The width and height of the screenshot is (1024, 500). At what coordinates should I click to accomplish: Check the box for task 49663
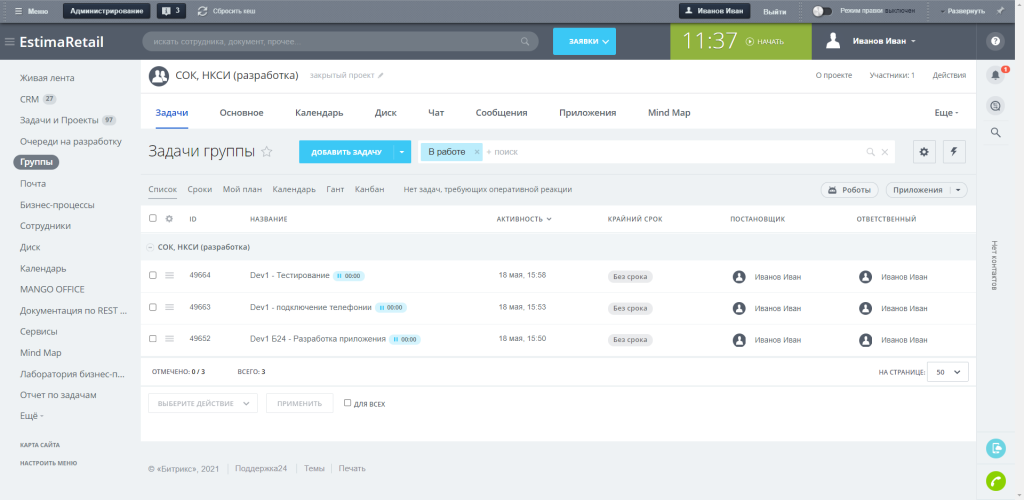coord(153,307)
